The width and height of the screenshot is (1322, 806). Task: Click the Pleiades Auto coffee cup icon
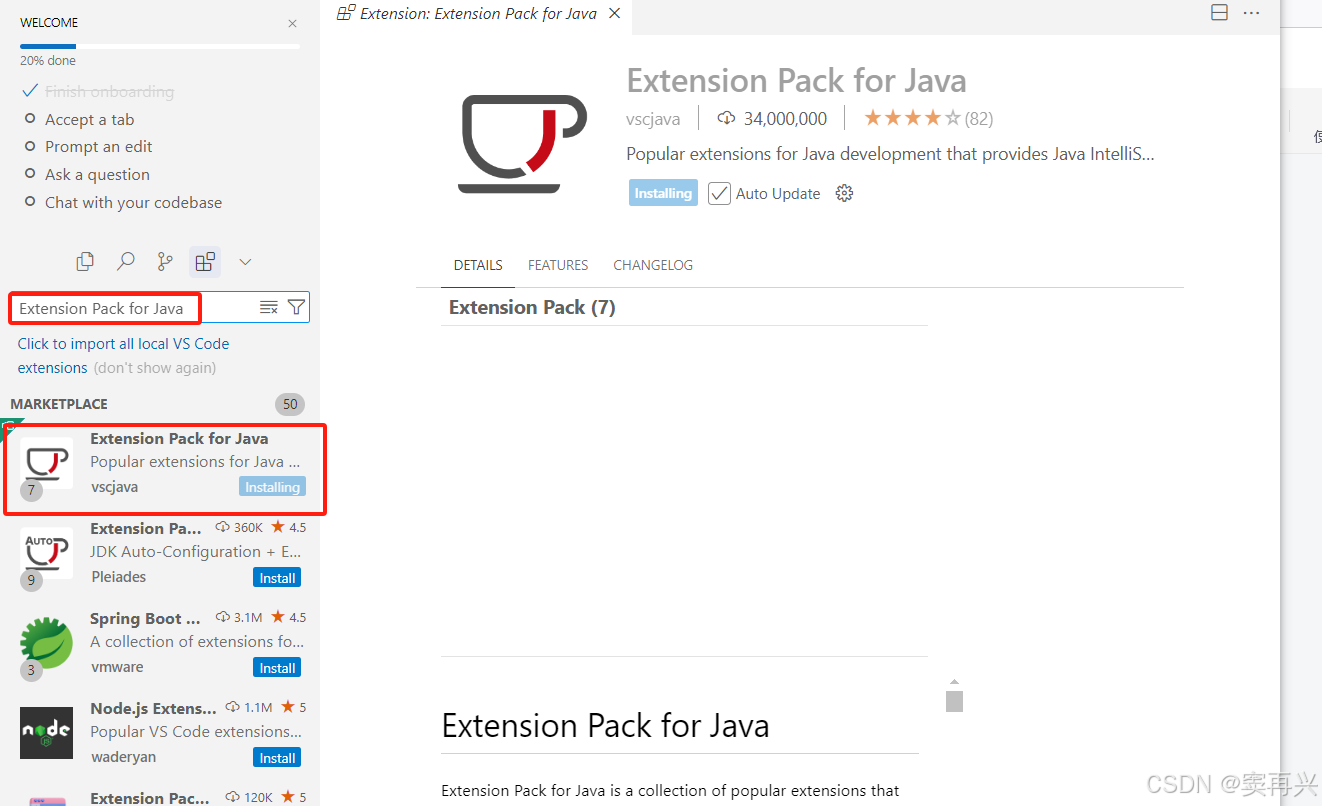[46, 553]
